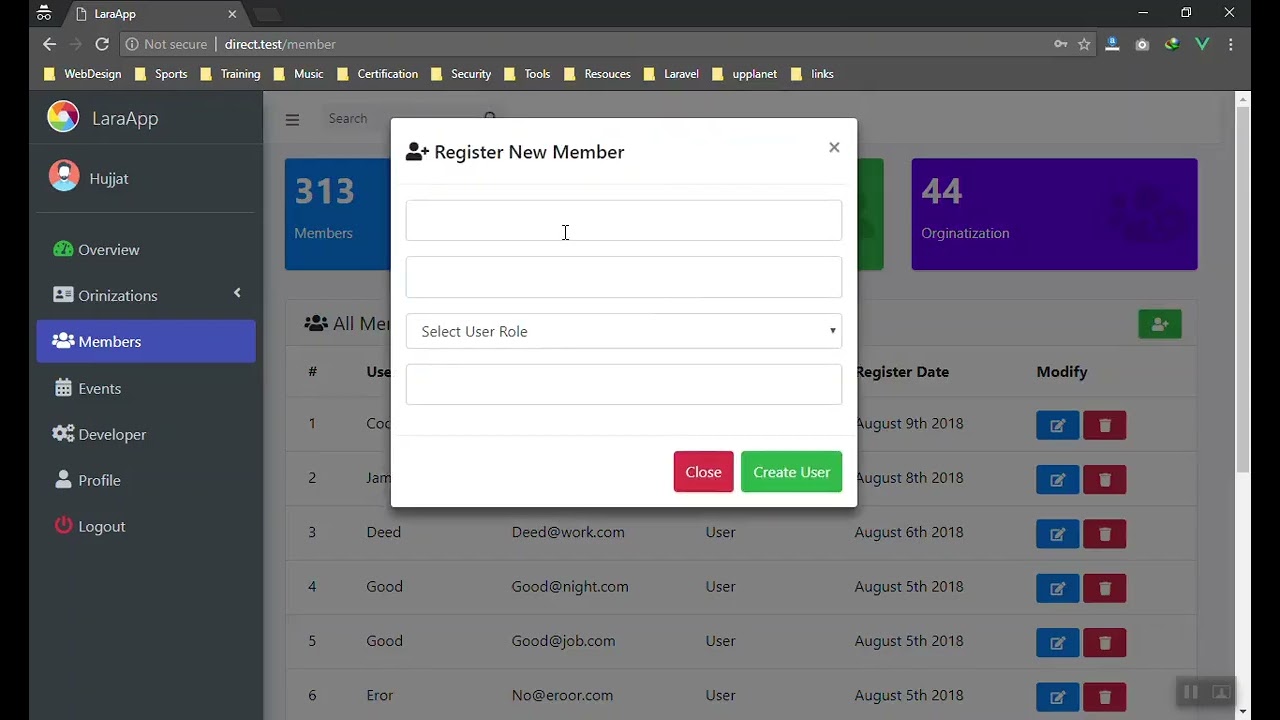This screenshot has width=1280, height=720.
Task: Edit the Eror member row
Action: [x=1057, y=696]
